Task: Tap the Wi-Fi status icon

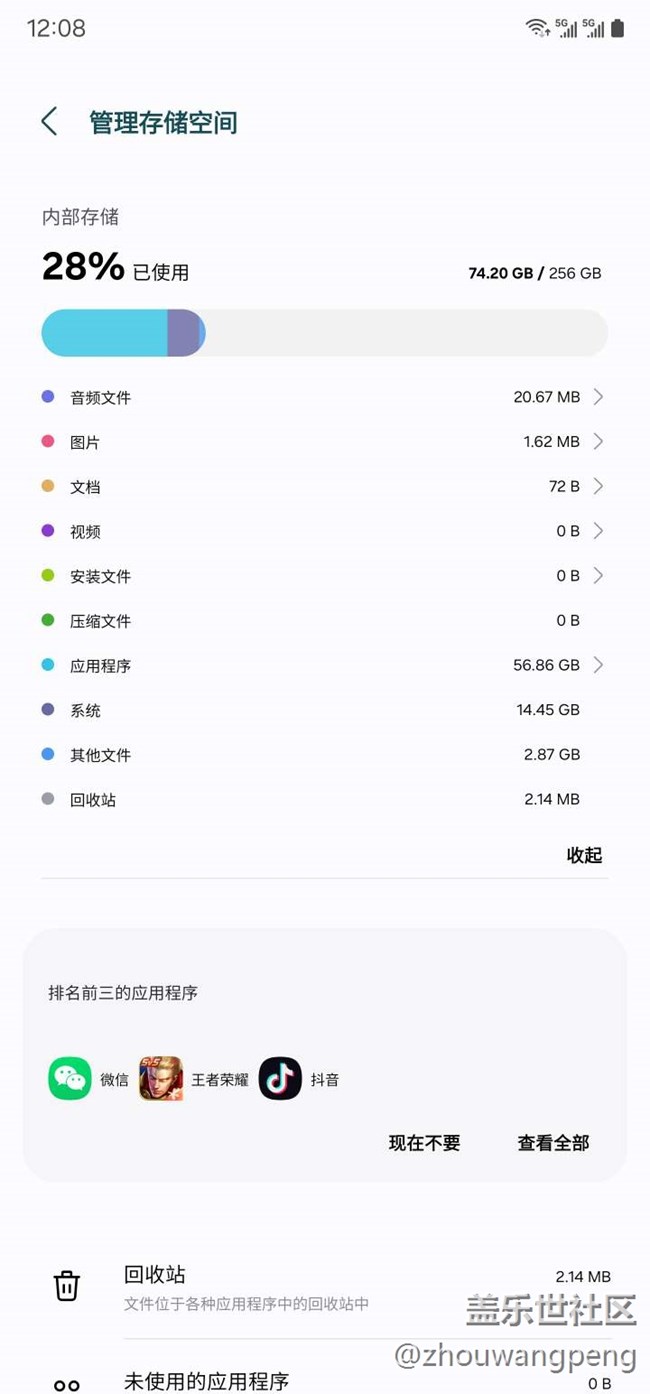Action: click(538, 28)
